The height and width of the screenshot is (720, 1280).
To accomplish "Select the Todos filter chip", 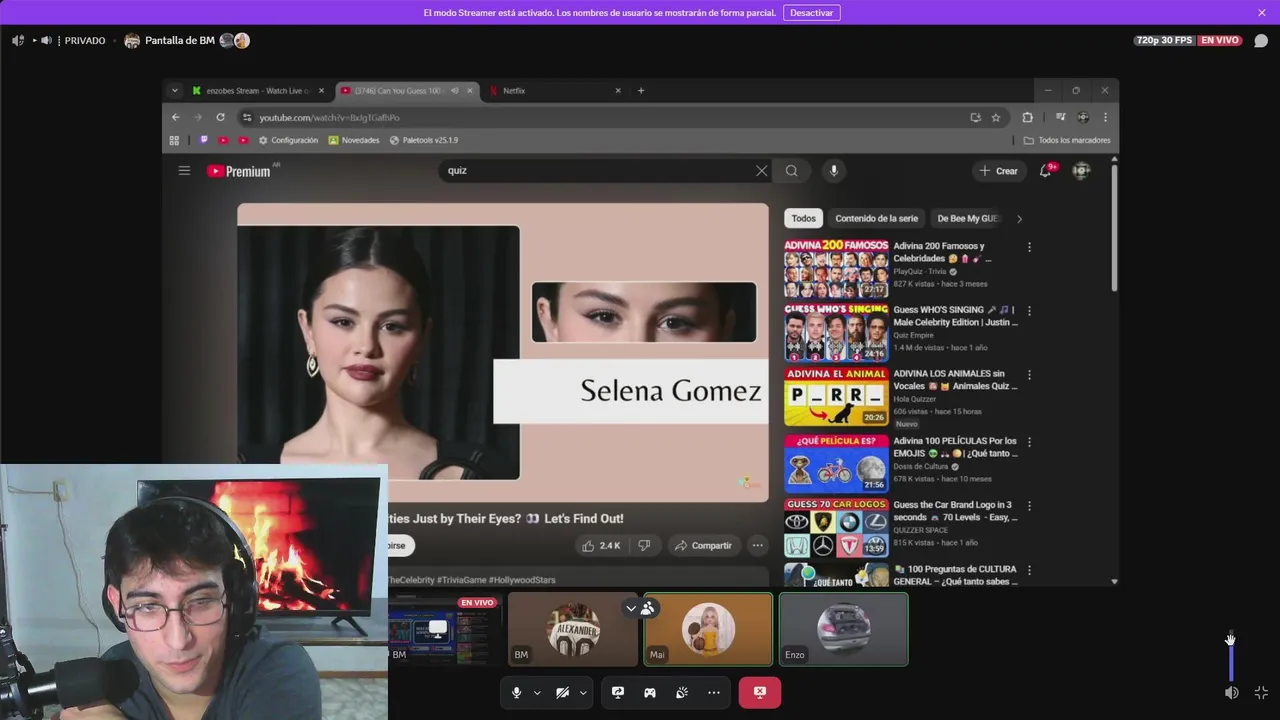I will tap(804, 218).
